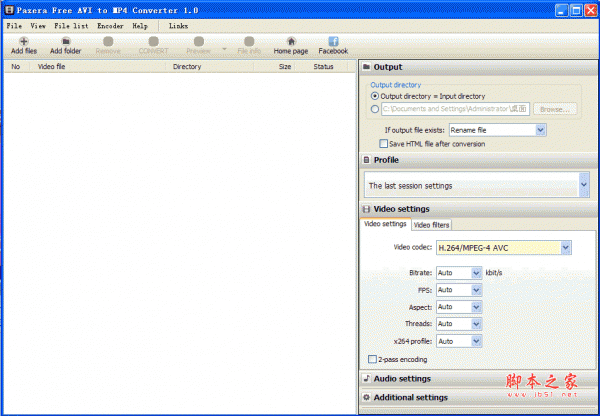The height and width of the screenshot is (416, 600).
Task: Switch to the Video settings tab
Action: pyautogui.click(x=385, y=224)
